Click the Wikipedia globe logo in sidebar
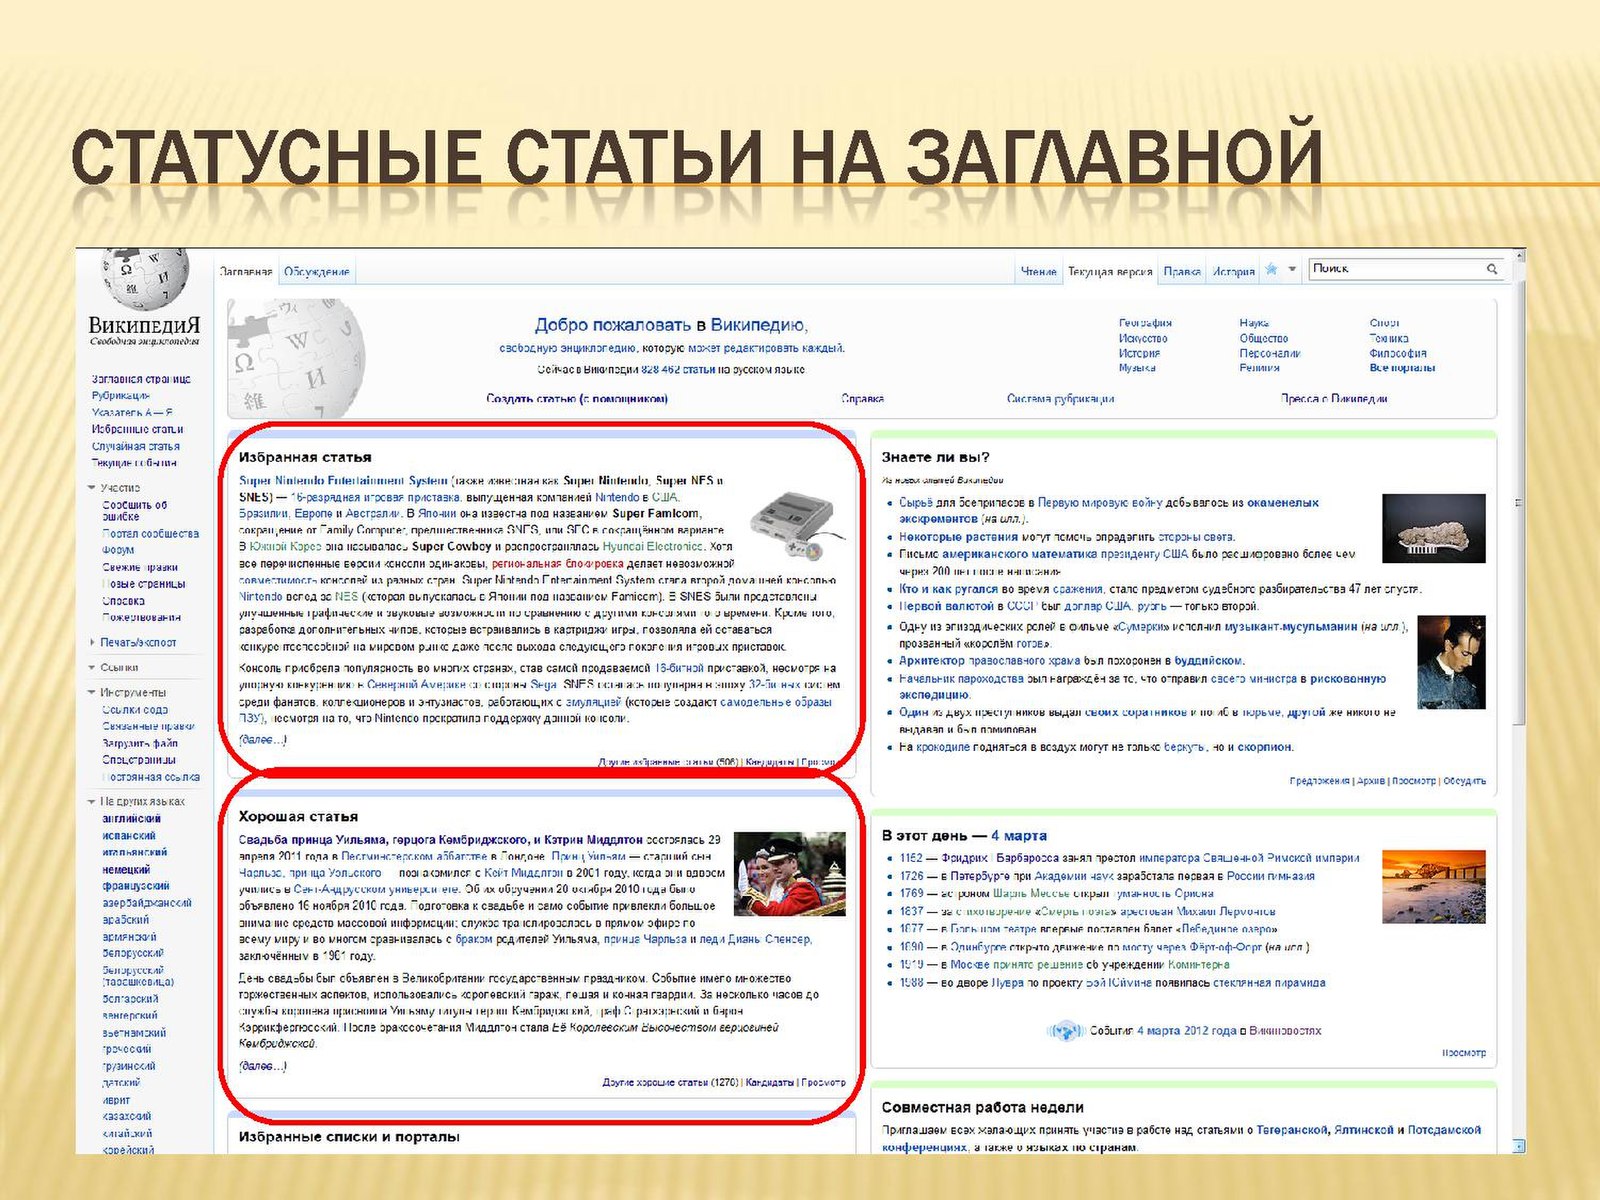The width and height of the screenshot is (1600, 1200). [144, 278]
